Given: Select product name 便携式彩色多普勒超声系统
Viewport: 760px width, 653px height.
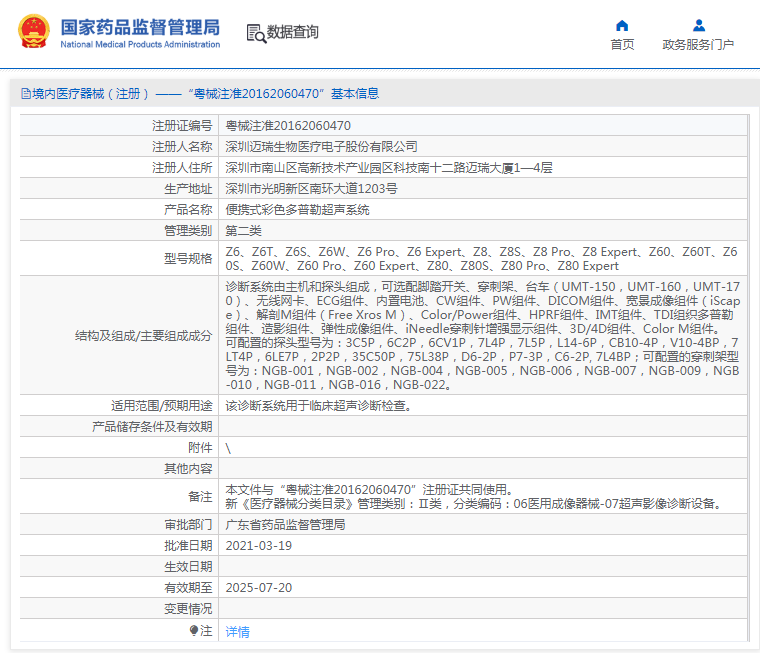Looking at the screenshot, I should [297, 209].
